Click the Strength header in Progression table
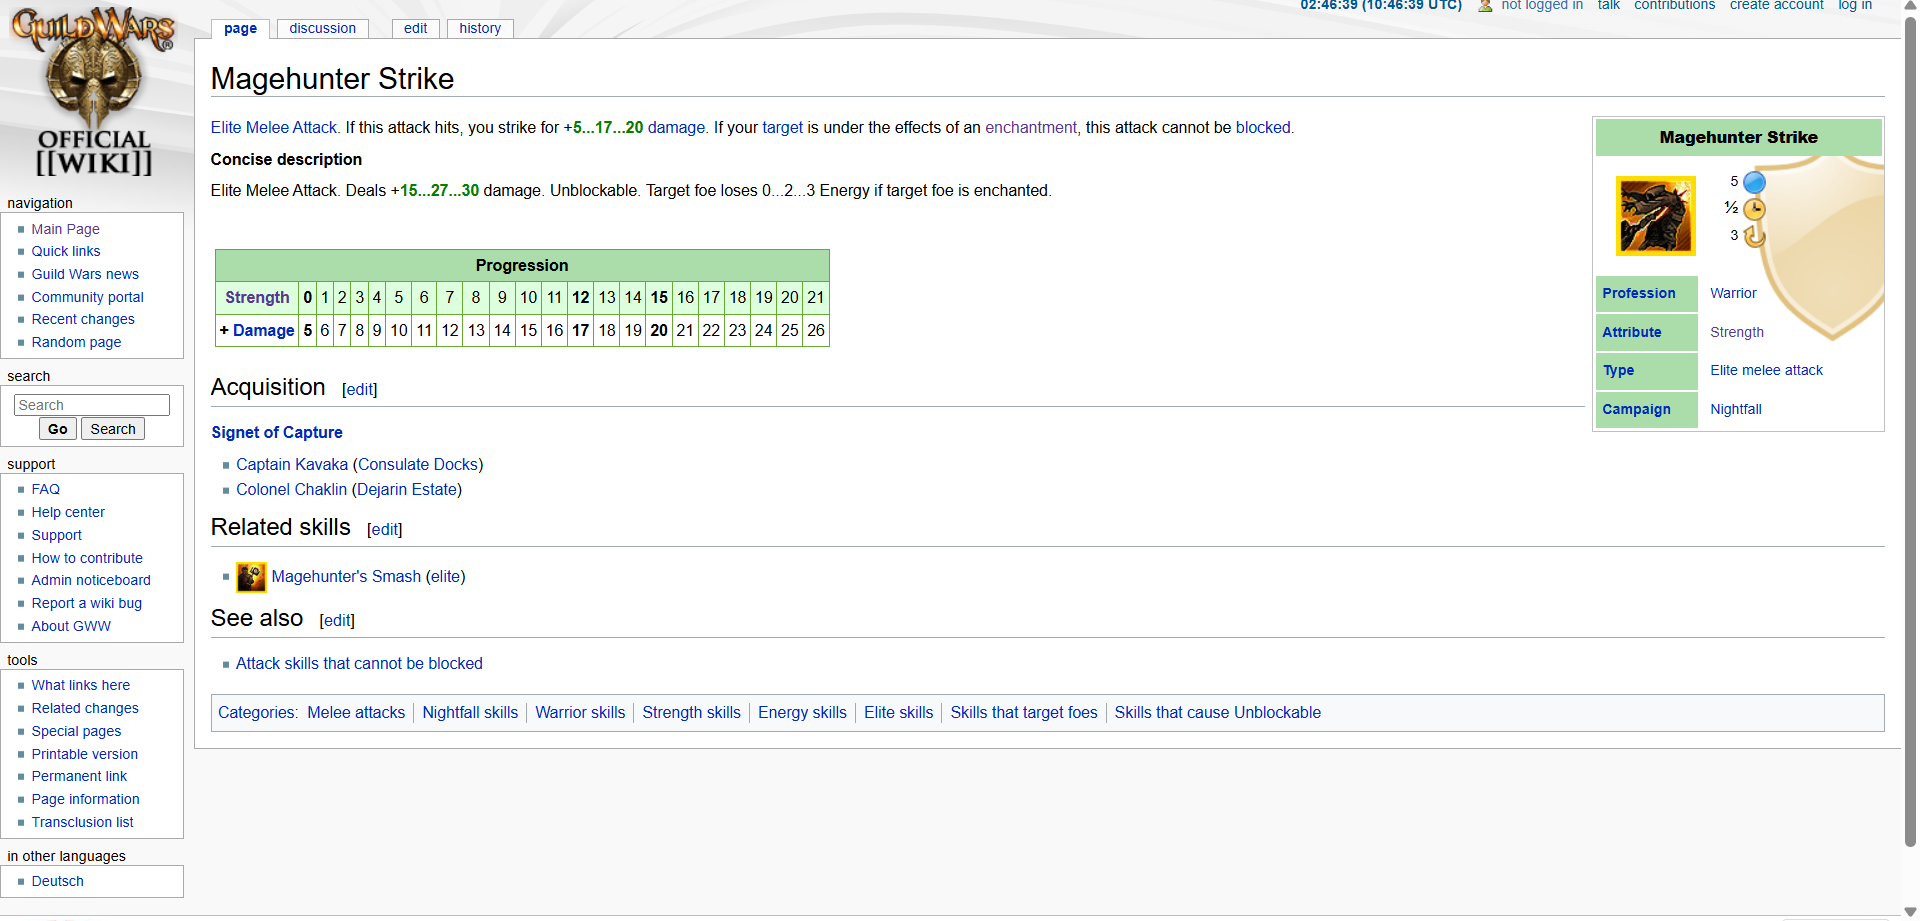The width and height of the screenshot is (1920, 921). [257, 298]
